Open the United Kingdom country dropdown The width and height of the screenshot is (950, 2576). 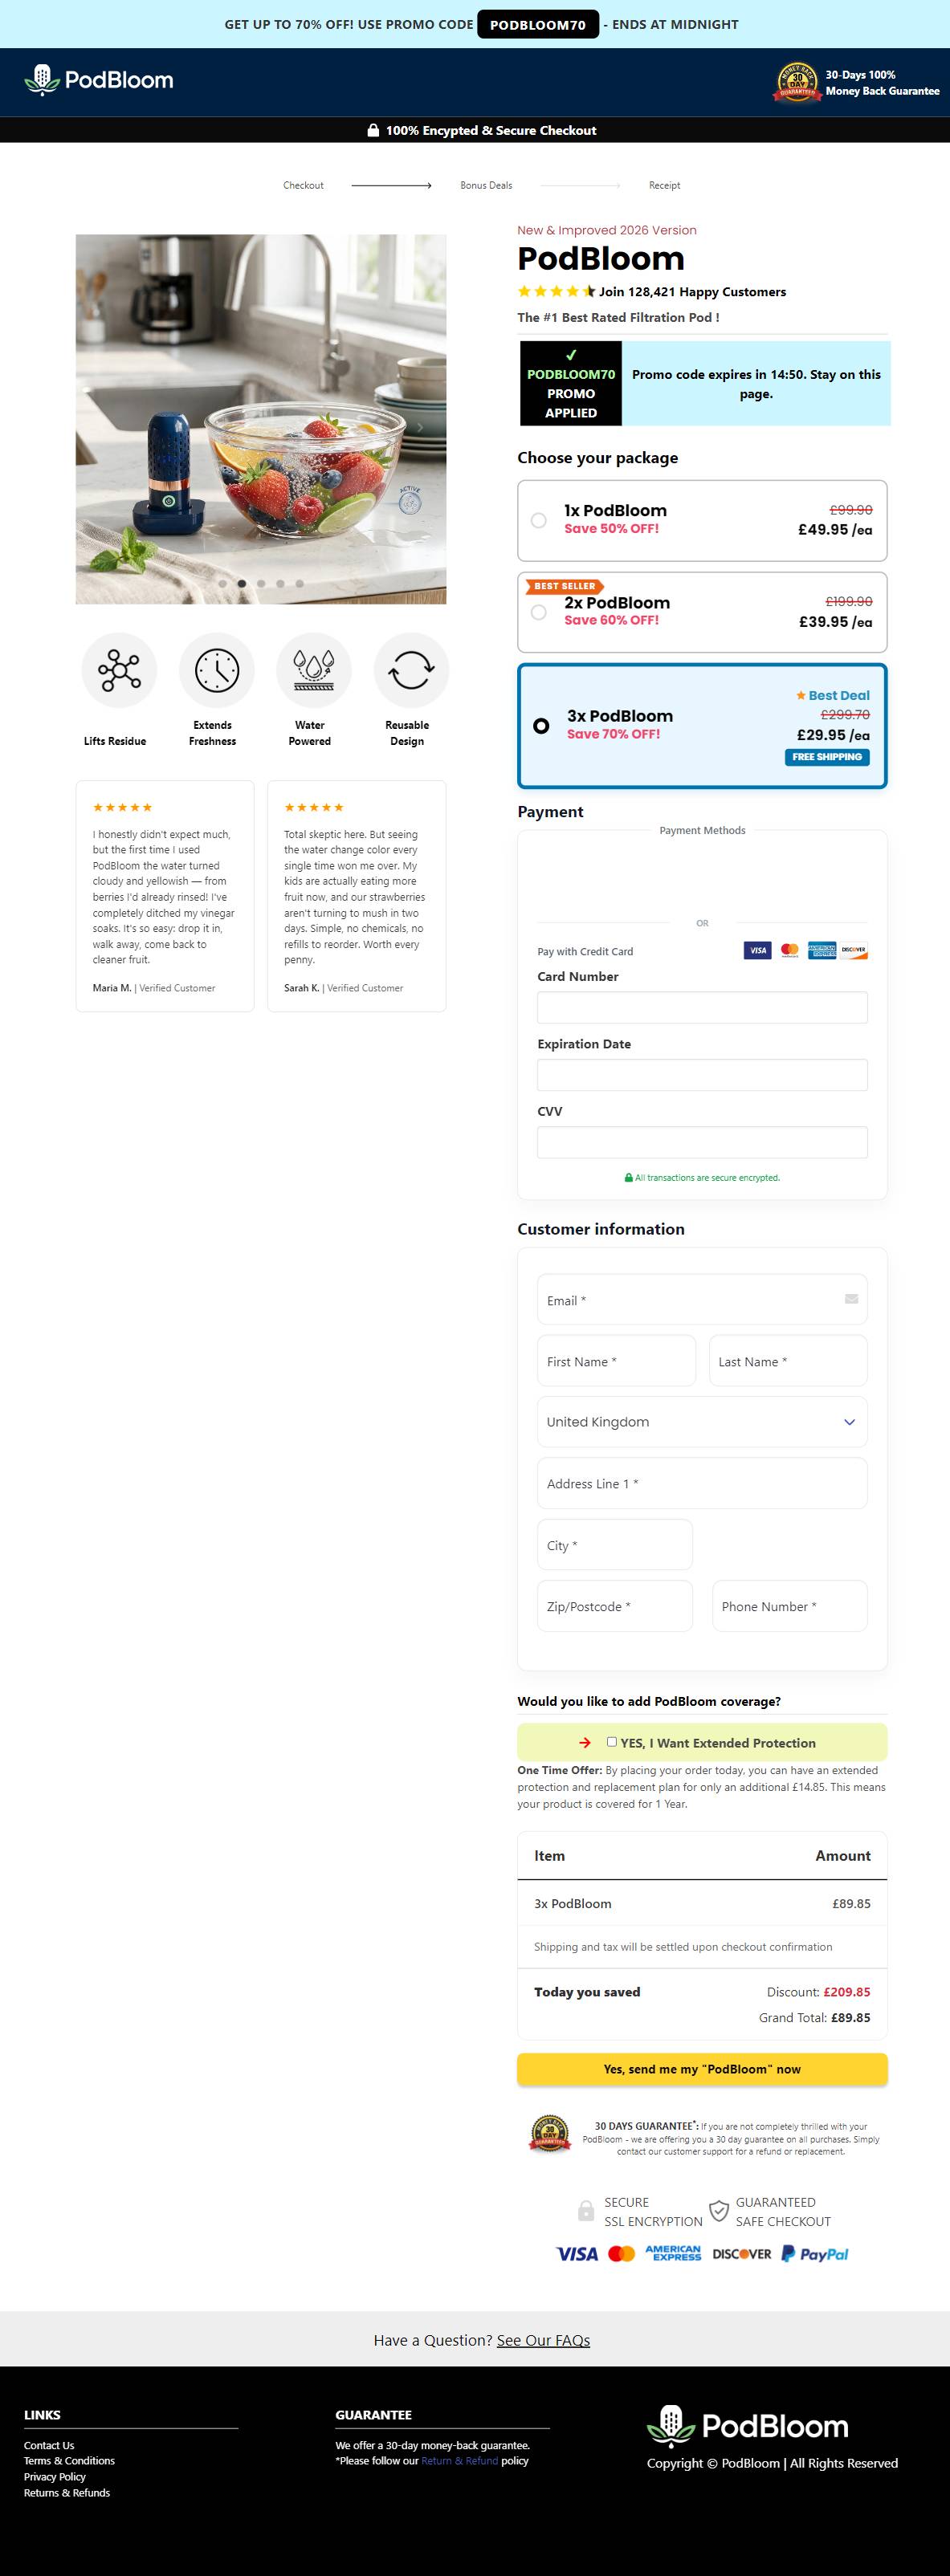click(x=702, y=1422)
